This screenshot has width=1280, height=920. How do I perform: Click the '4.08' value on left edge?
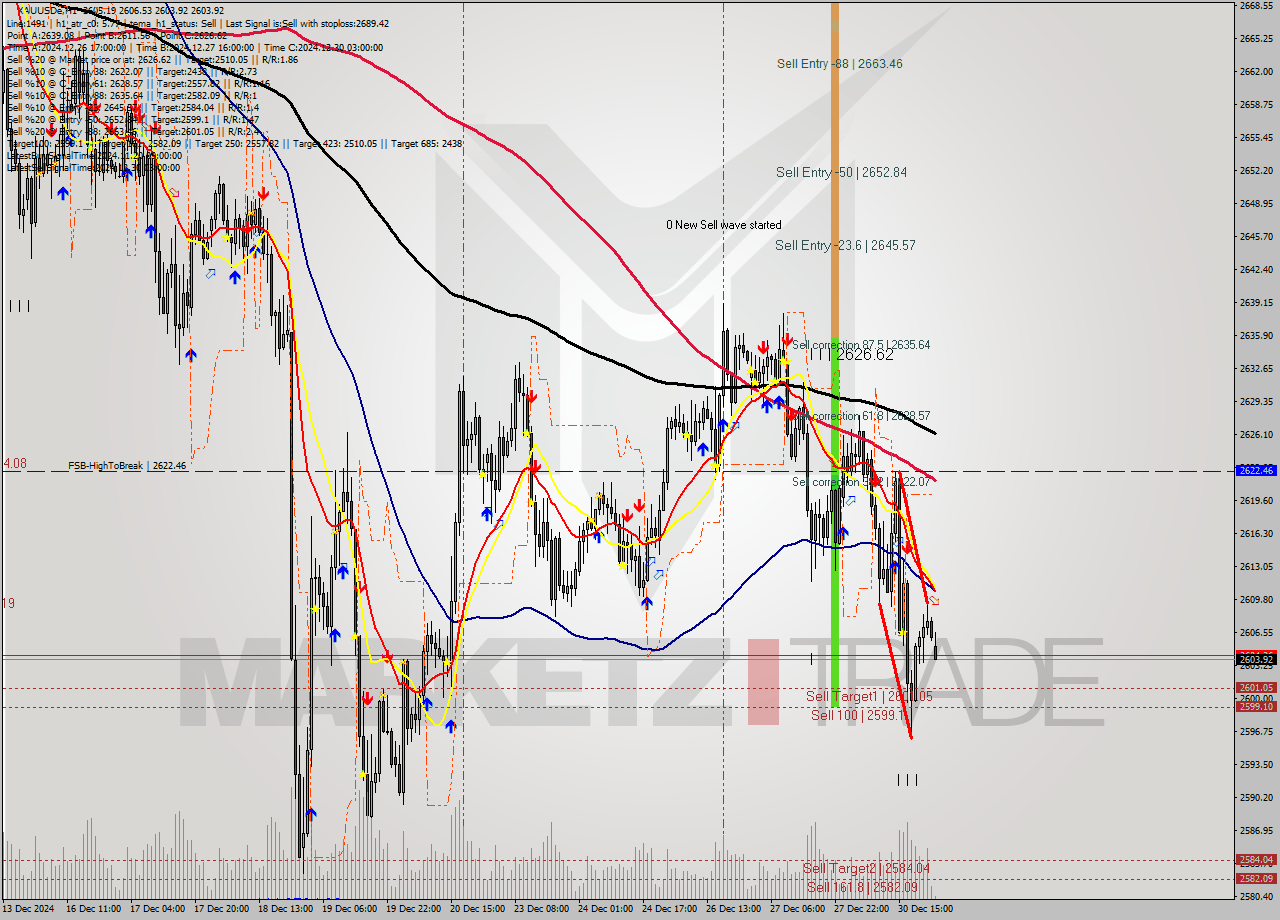[14, 464]
